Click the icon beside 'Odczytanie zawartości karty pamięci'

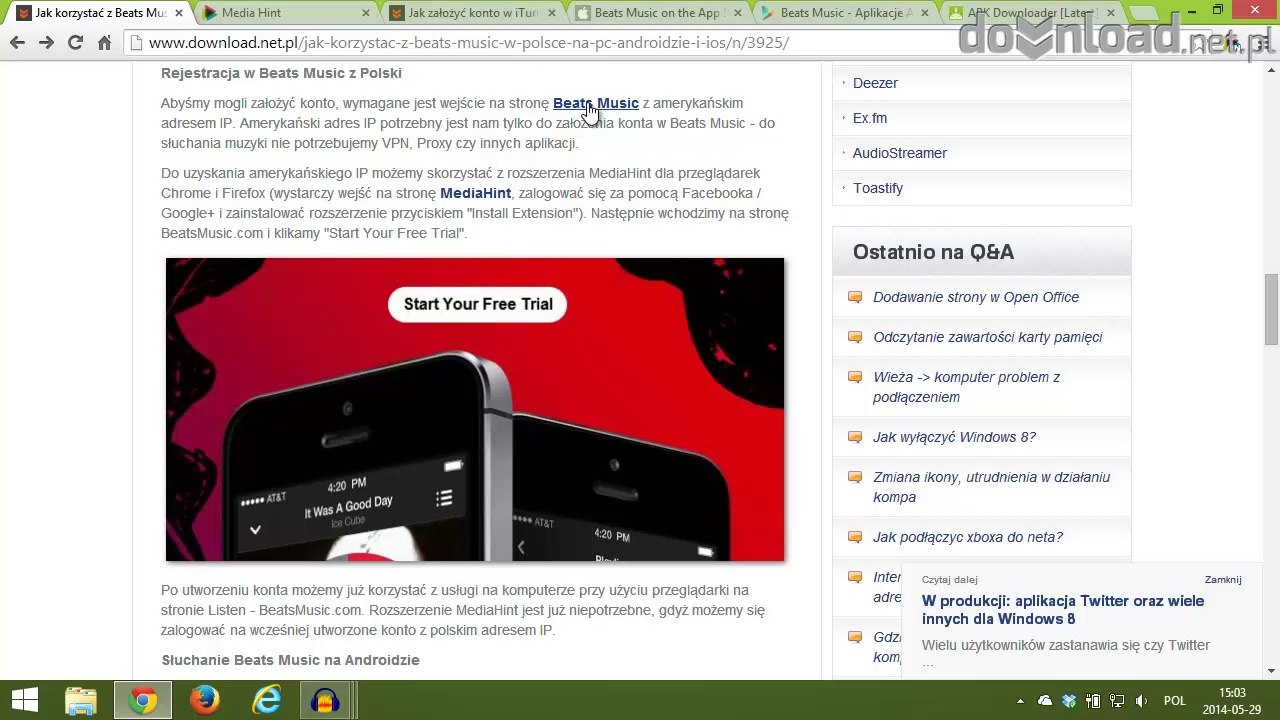[x=855, y=337]
